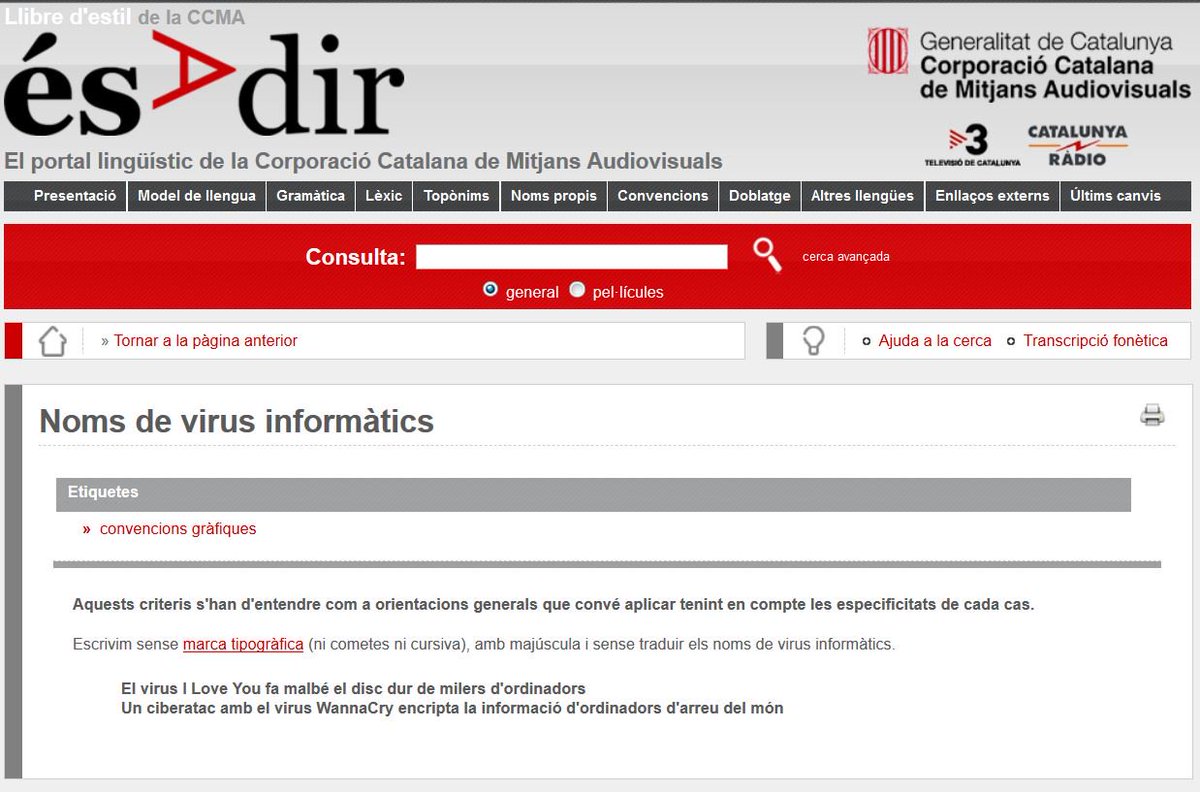Open the Presentació menu

pyautogui.click(x=75, y=196)
